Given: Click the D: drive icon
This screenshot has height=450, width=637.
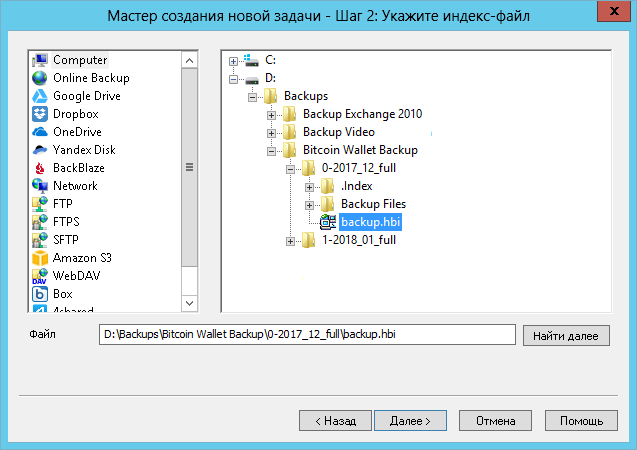Looking at the screenshot, I should pos(252,79).
